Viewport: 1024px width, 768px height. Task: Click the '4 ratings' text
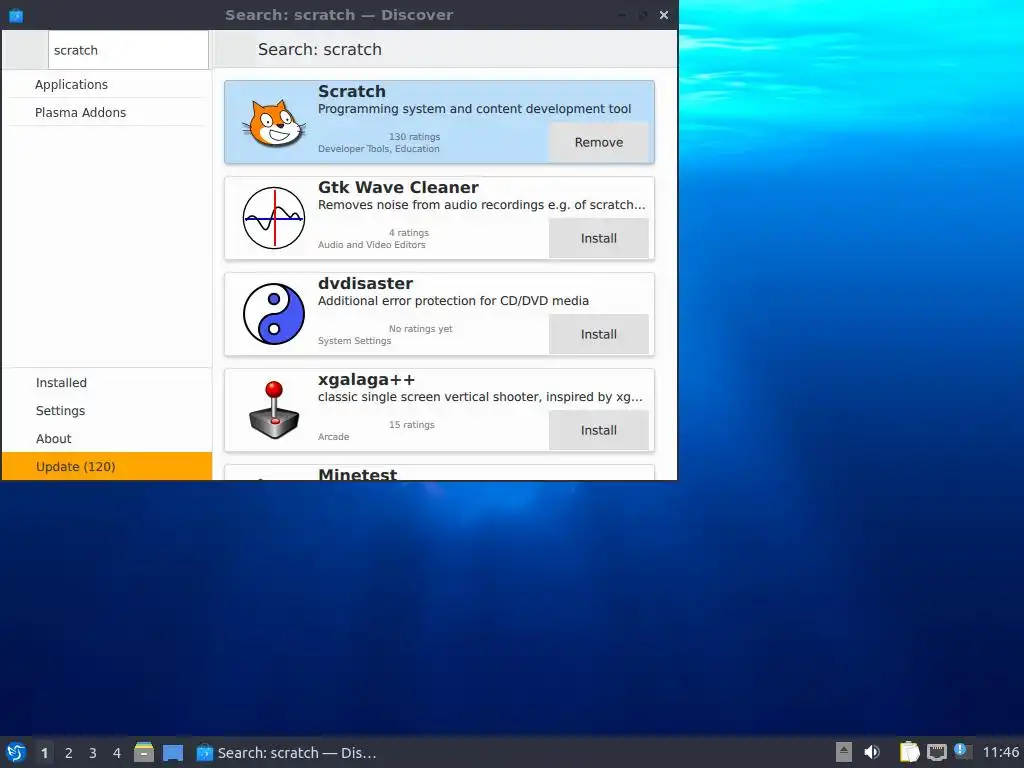coord(409,232)
